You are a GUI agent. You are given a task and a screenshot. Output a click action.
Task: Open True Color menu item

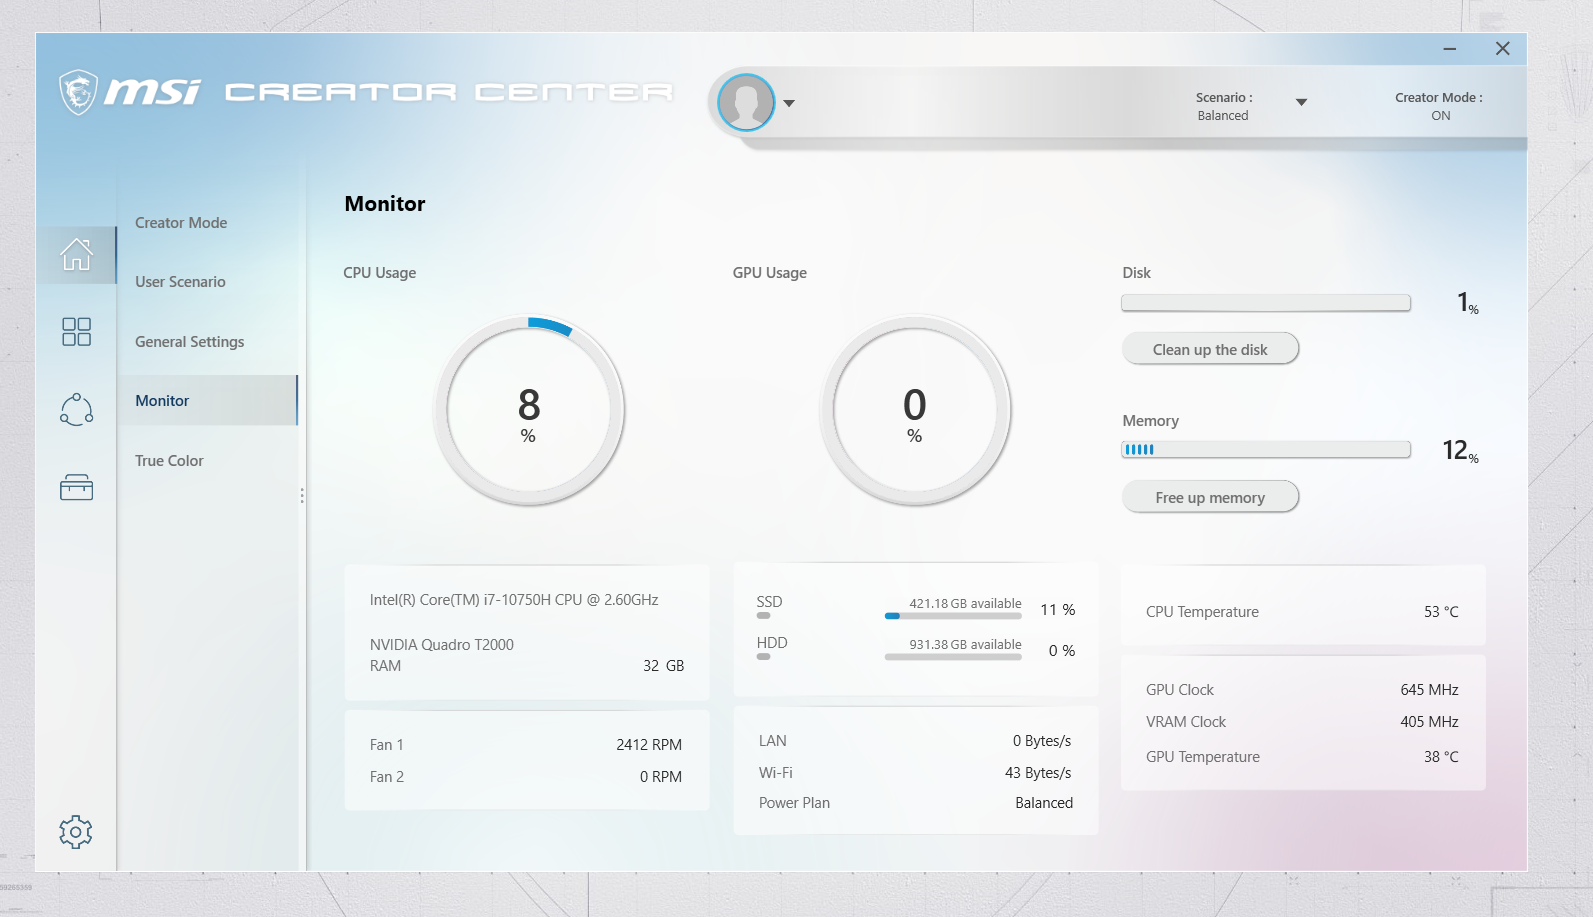(x=169, y=460)
